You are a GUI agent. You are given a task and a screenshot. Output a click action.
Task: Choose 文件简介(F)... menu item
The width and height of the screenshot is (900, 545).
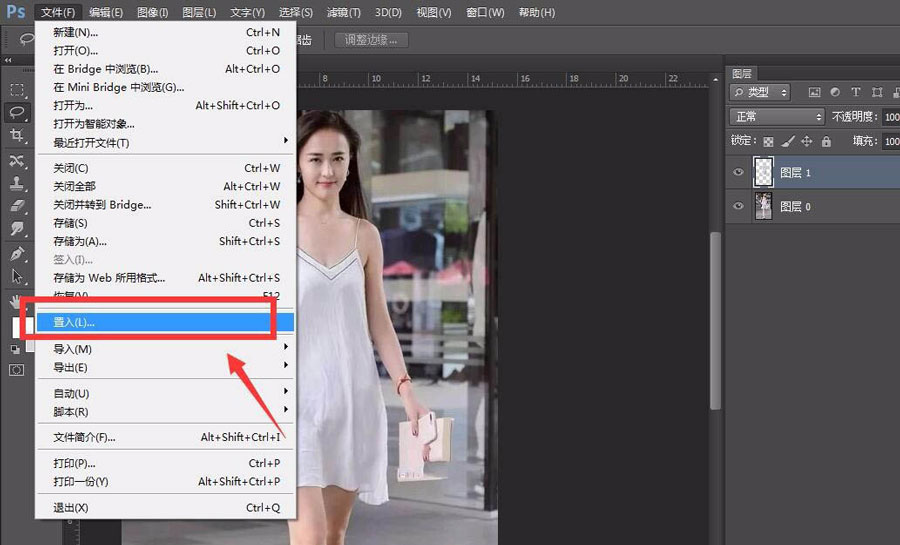click(166, 437)
